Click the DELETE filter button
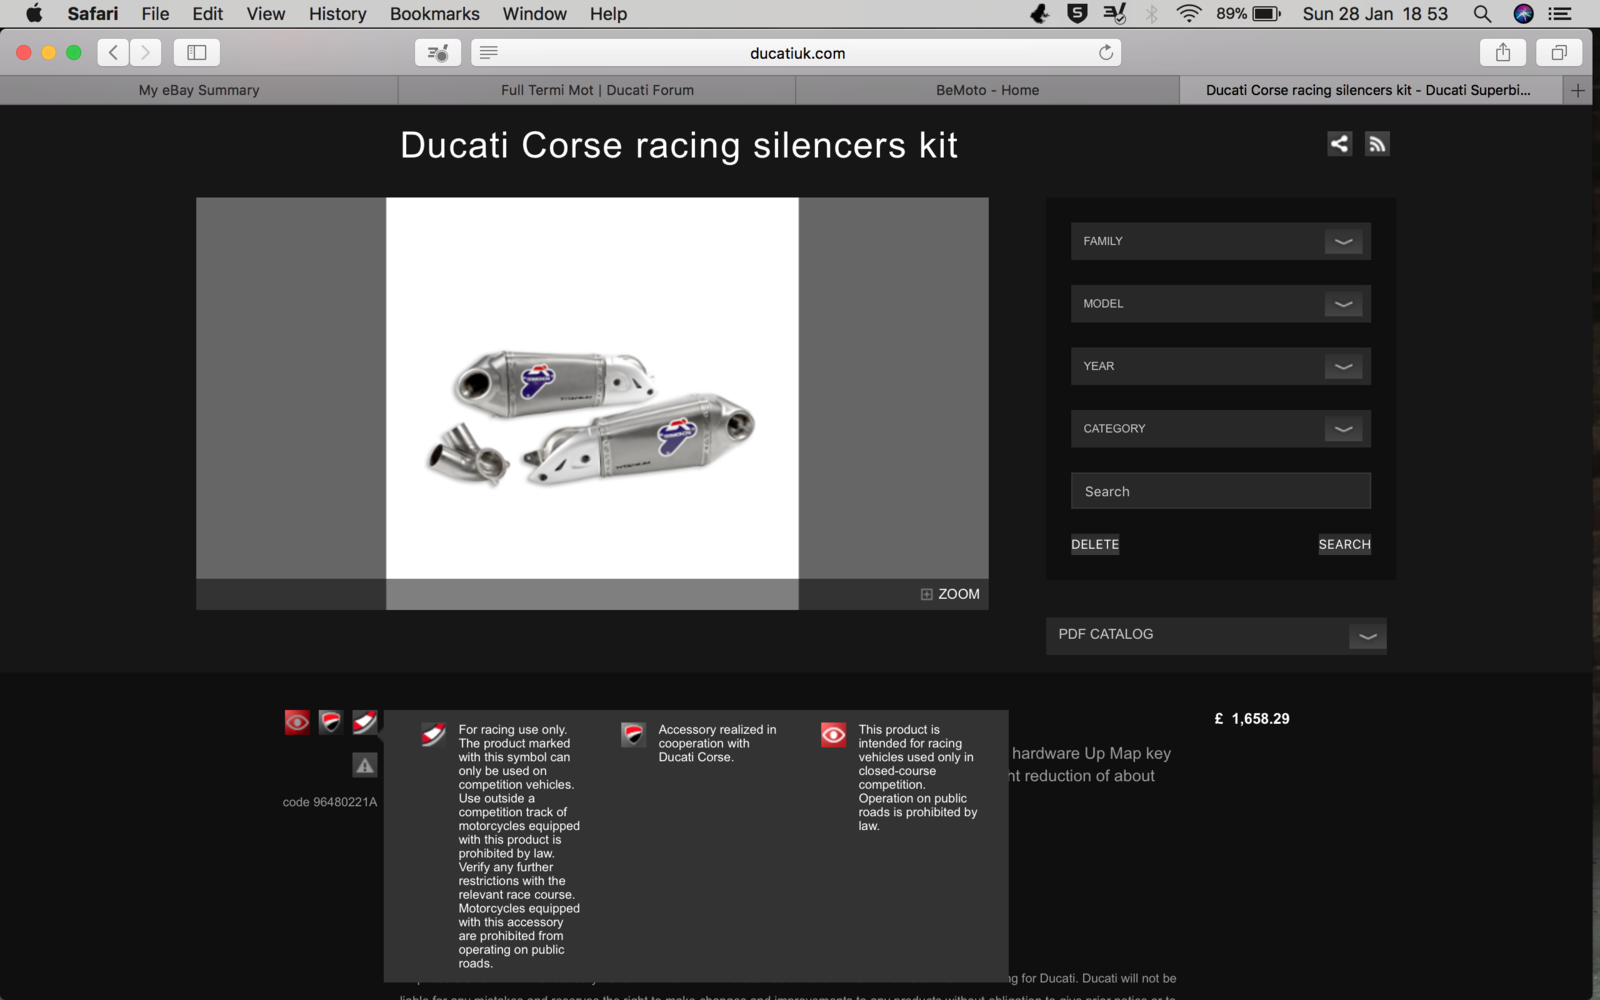 tap(1095, 544)
